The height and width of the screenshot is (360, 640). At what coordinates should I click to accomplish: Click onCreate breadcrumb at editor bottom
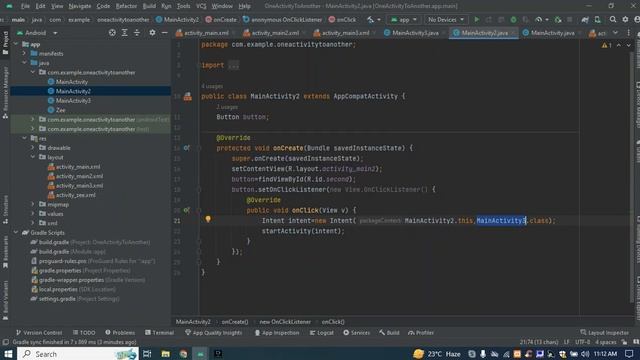click(235, 322)
